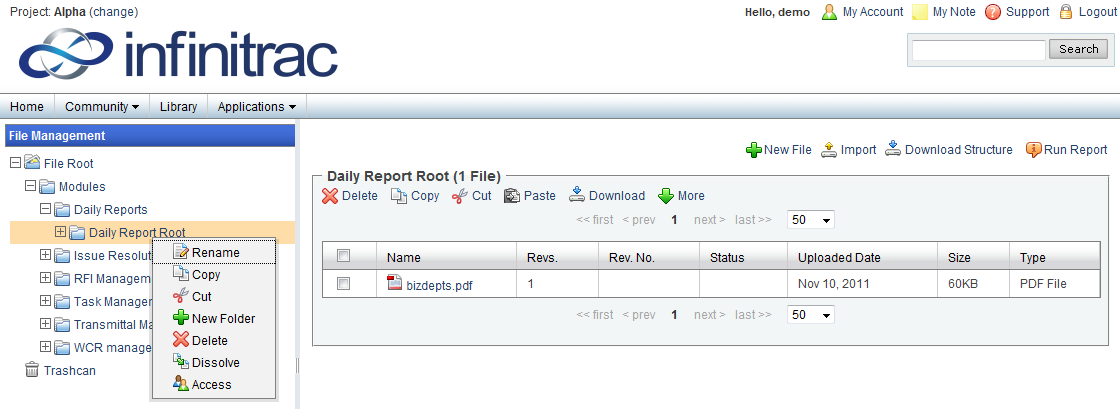Select the Daily Report Root tree item
1120x409 pixels.
coord(137,233)
